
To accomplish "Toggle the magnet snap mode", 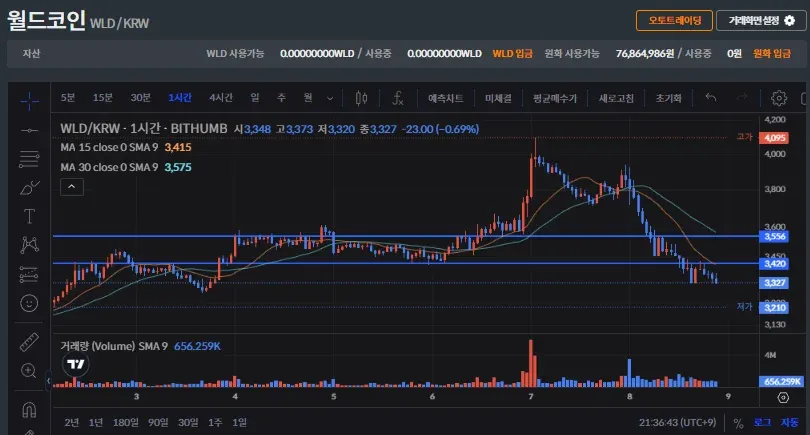I will pos(29,410).
